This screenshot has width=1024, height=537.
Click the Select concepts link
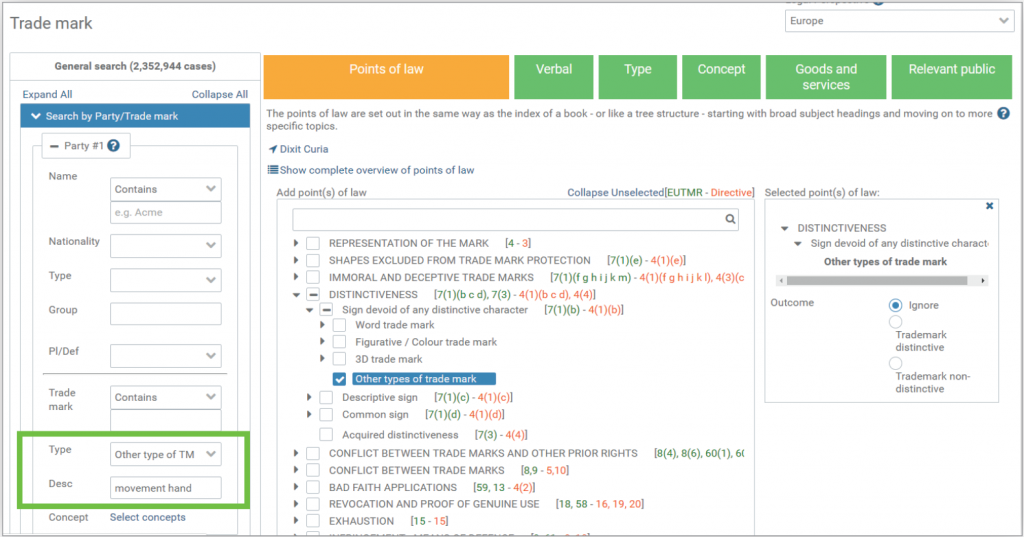tap(147, 517)
